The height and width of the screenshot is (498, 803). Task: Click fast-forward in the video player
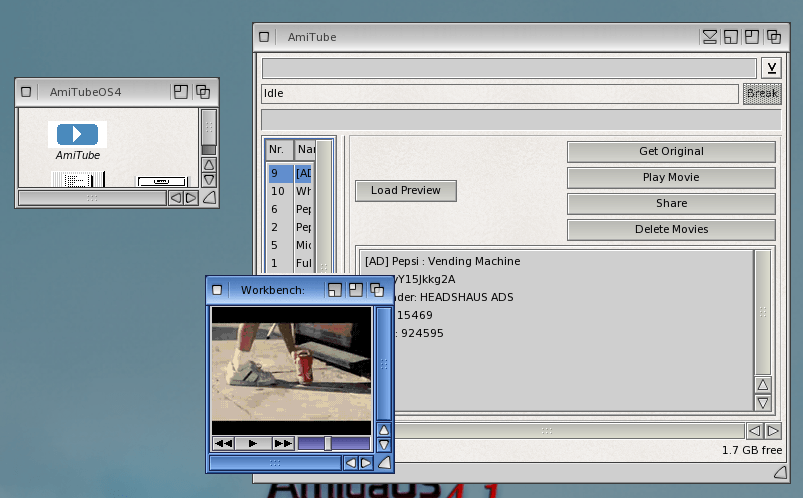pyautogui.click(x=283, y=443)
